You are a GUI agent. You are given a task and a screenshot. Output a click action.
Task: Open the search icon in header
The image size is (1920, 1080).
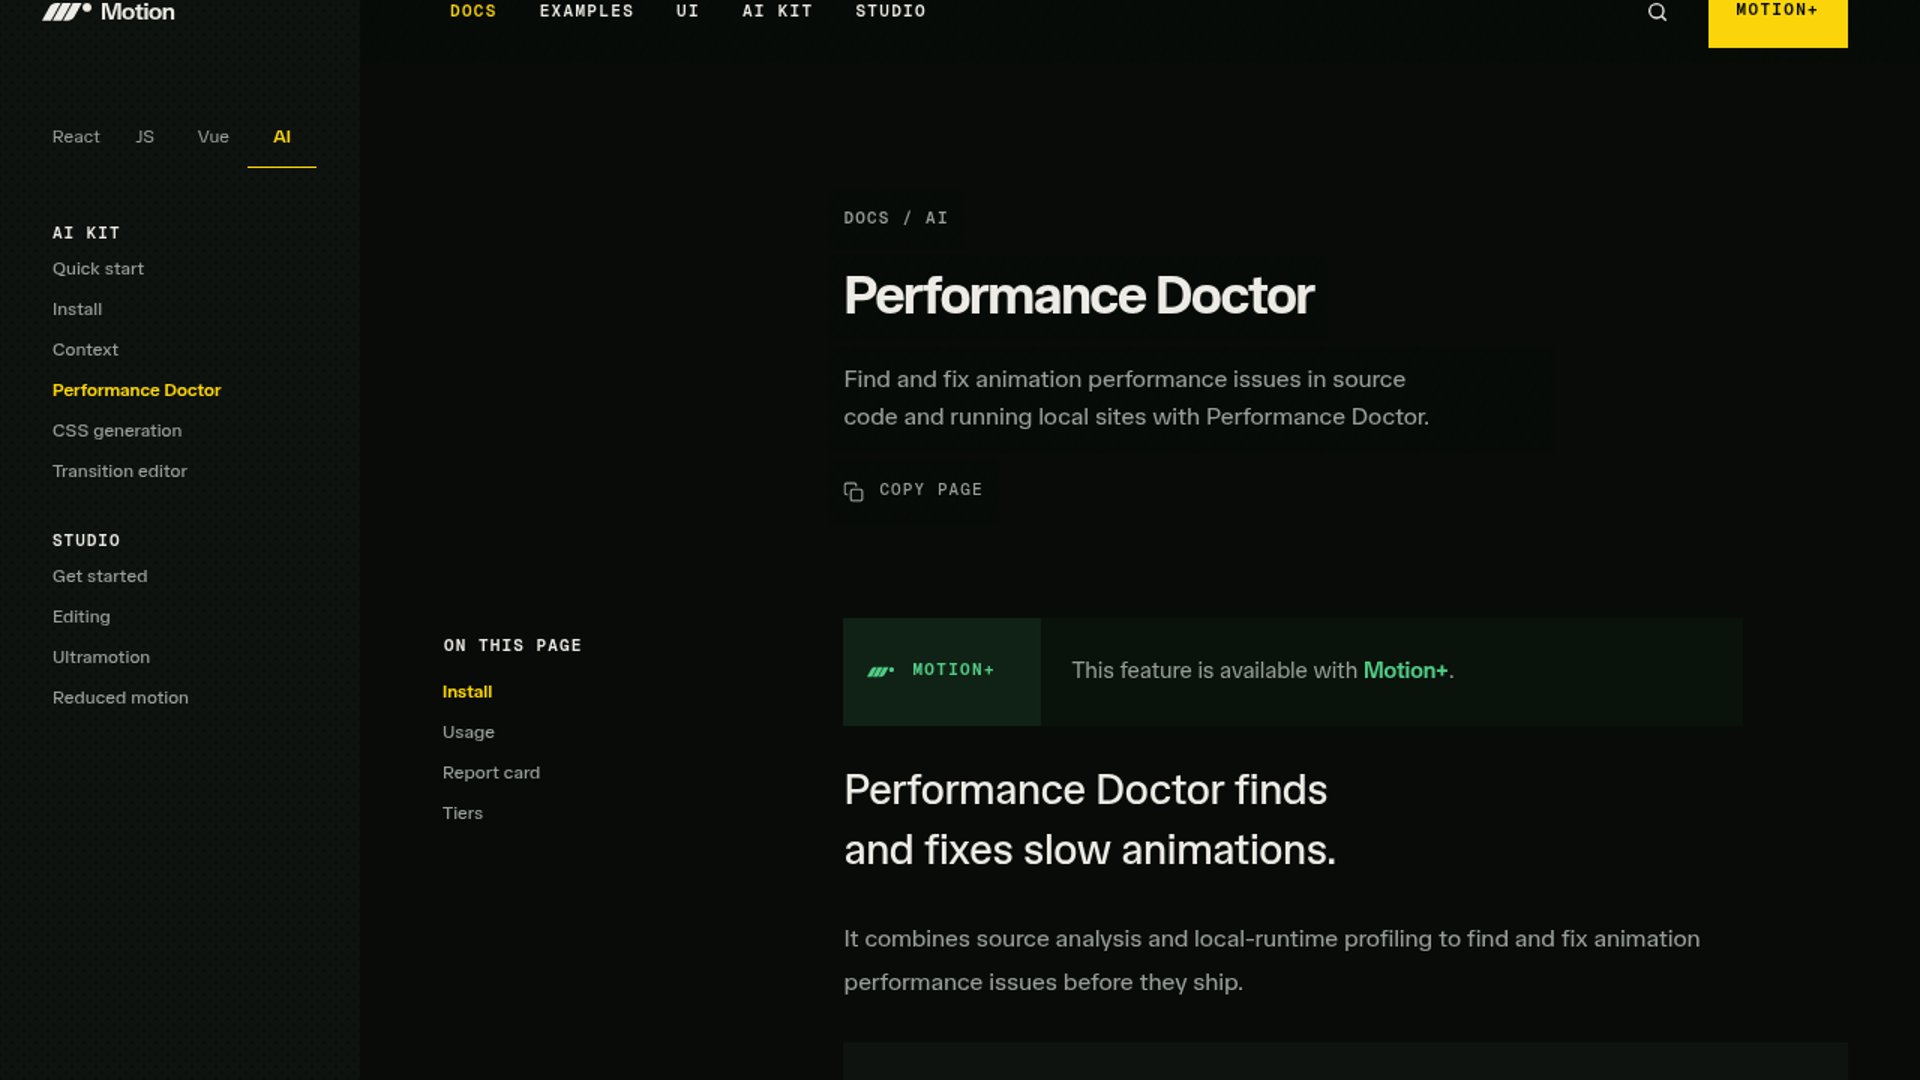(1657, 12)
